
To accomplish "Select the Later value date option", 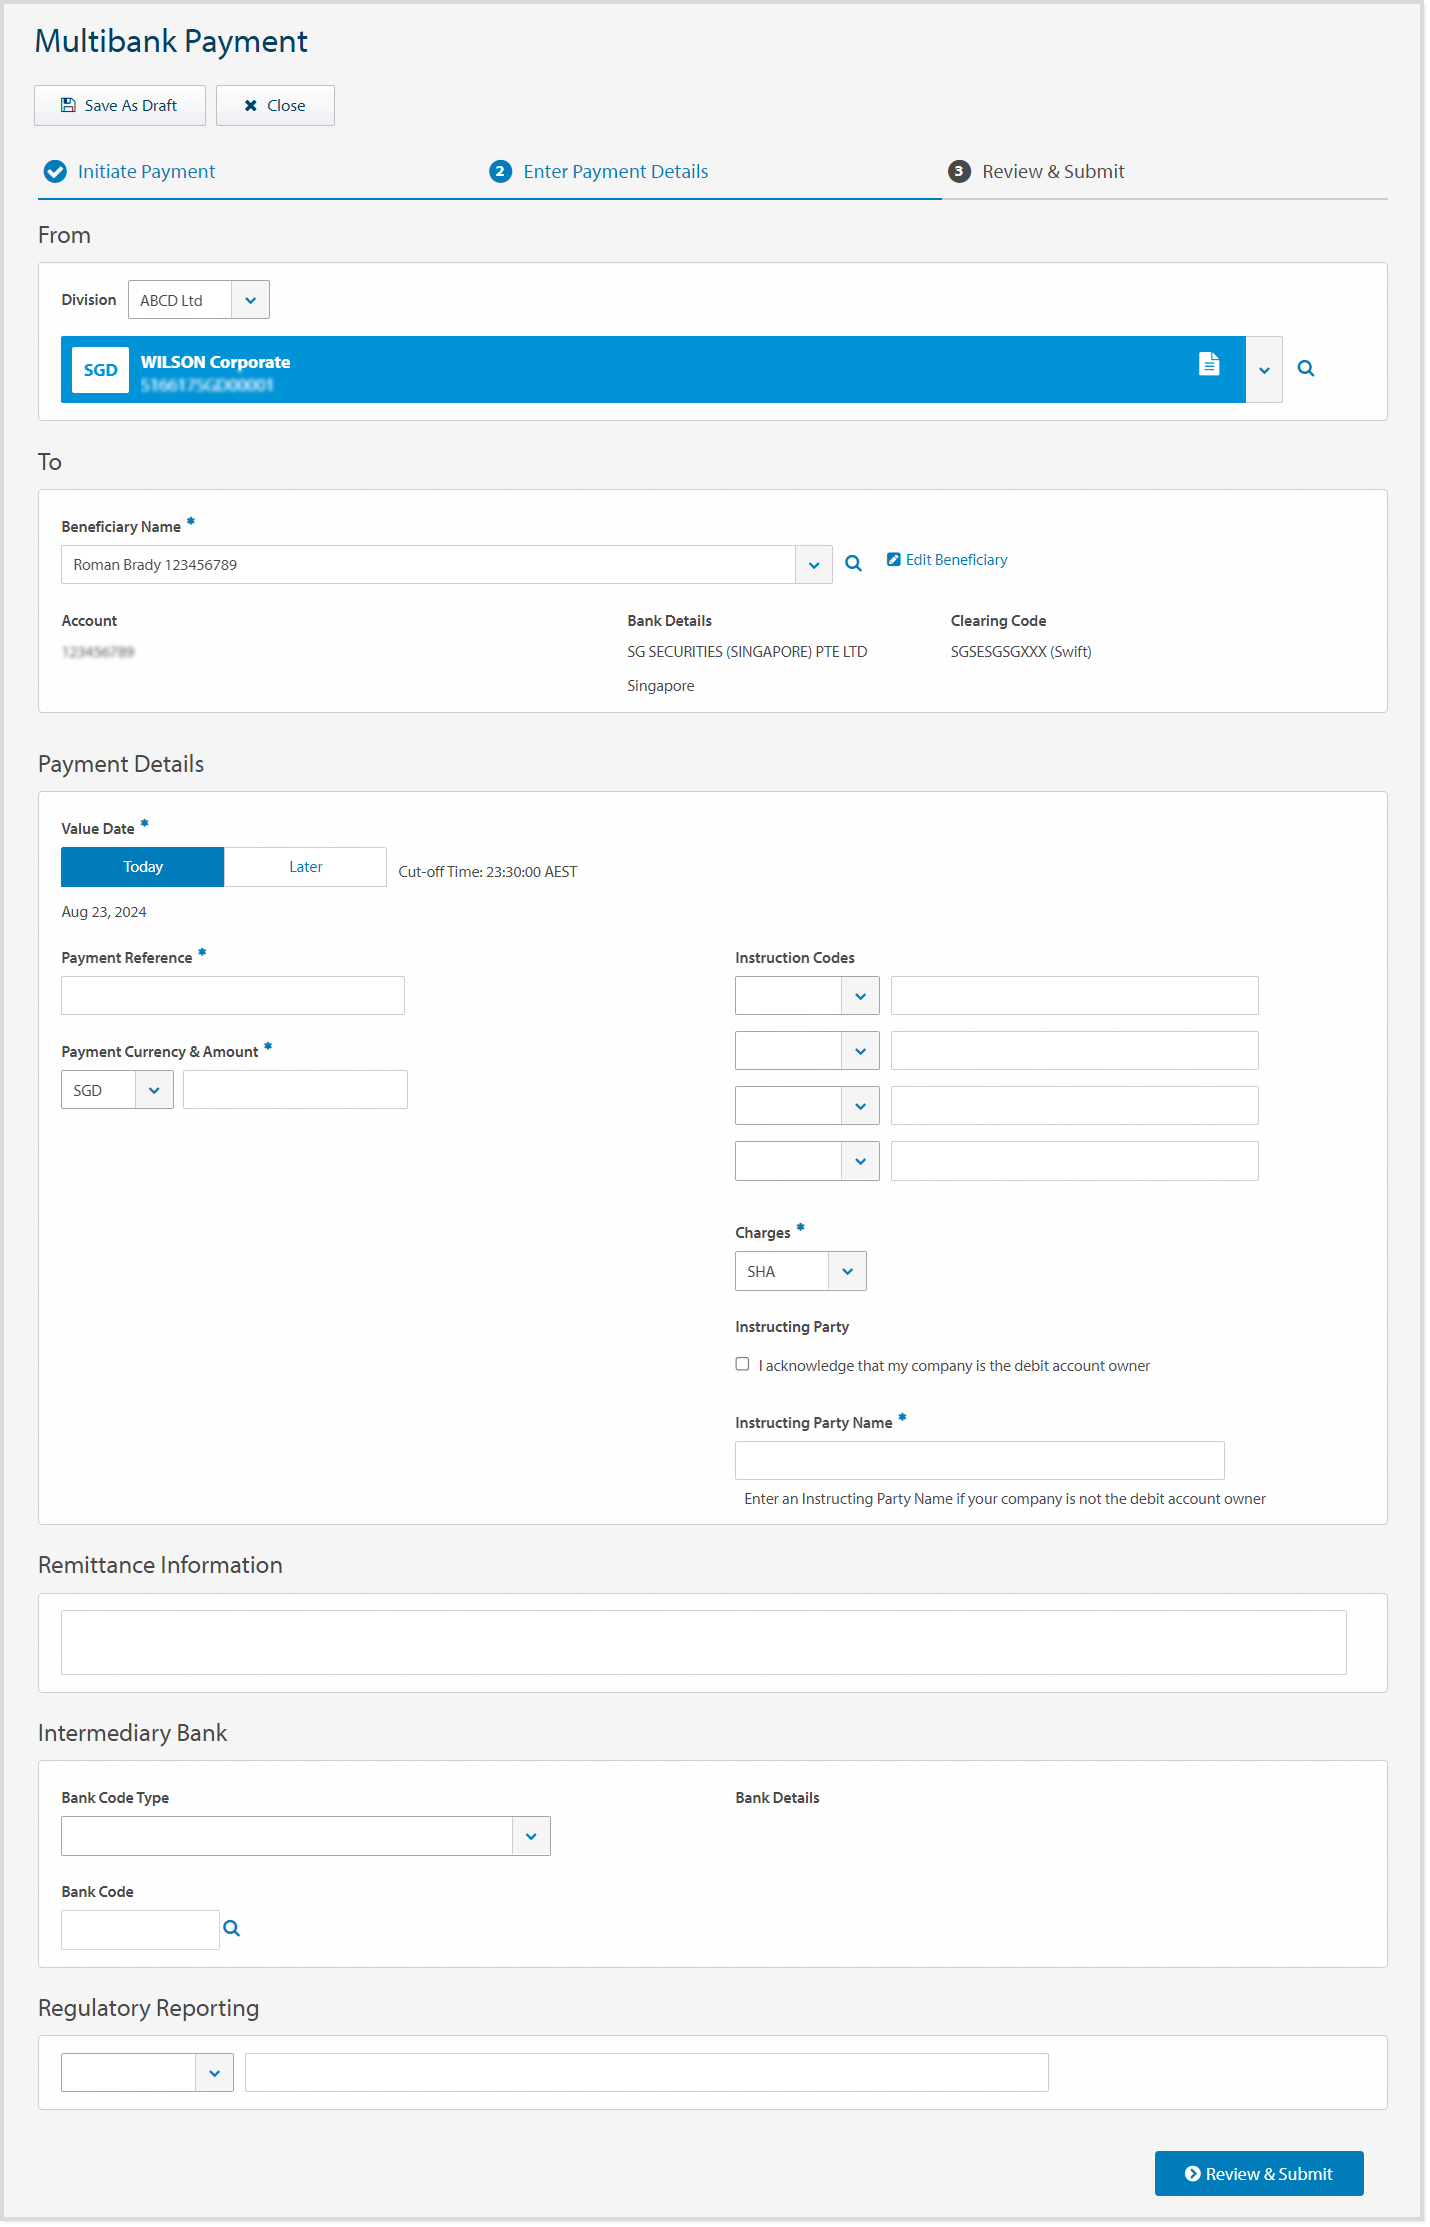I will click(x=305, y=867).
